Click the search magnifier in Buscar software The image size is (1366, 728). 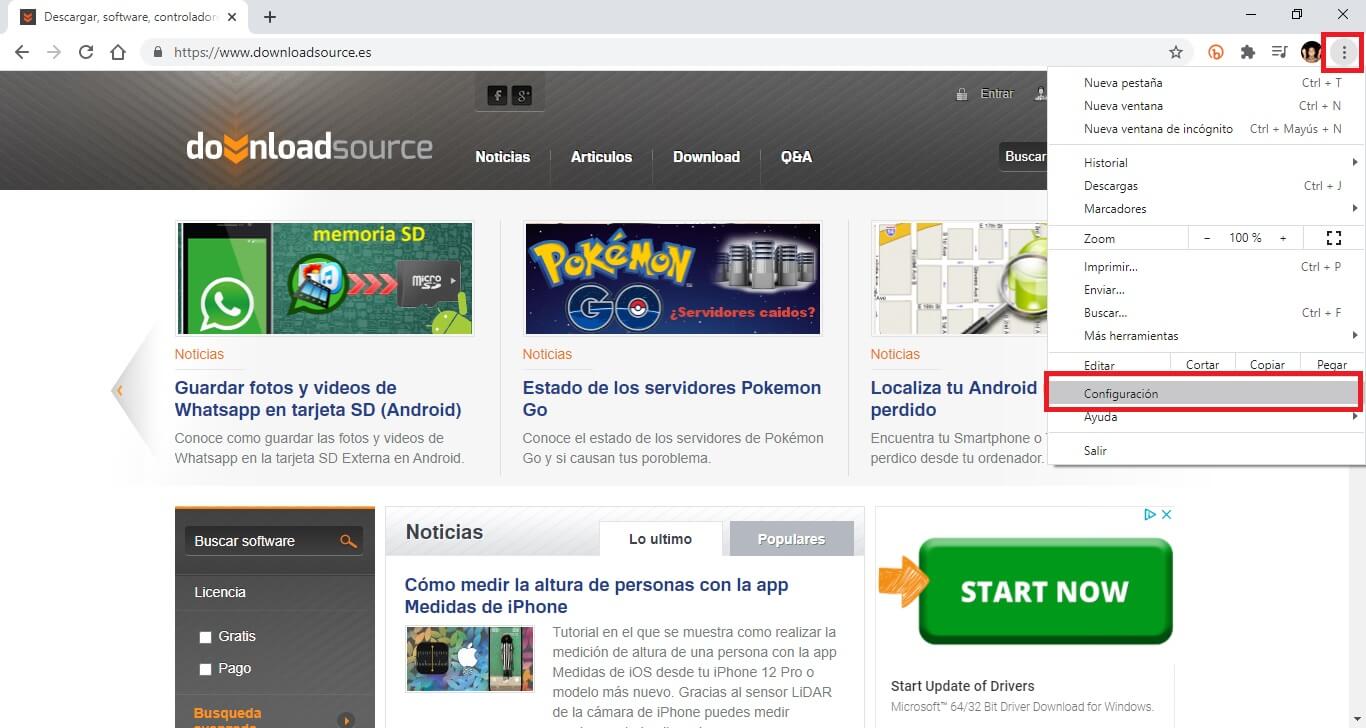click(x=348, y=541)
